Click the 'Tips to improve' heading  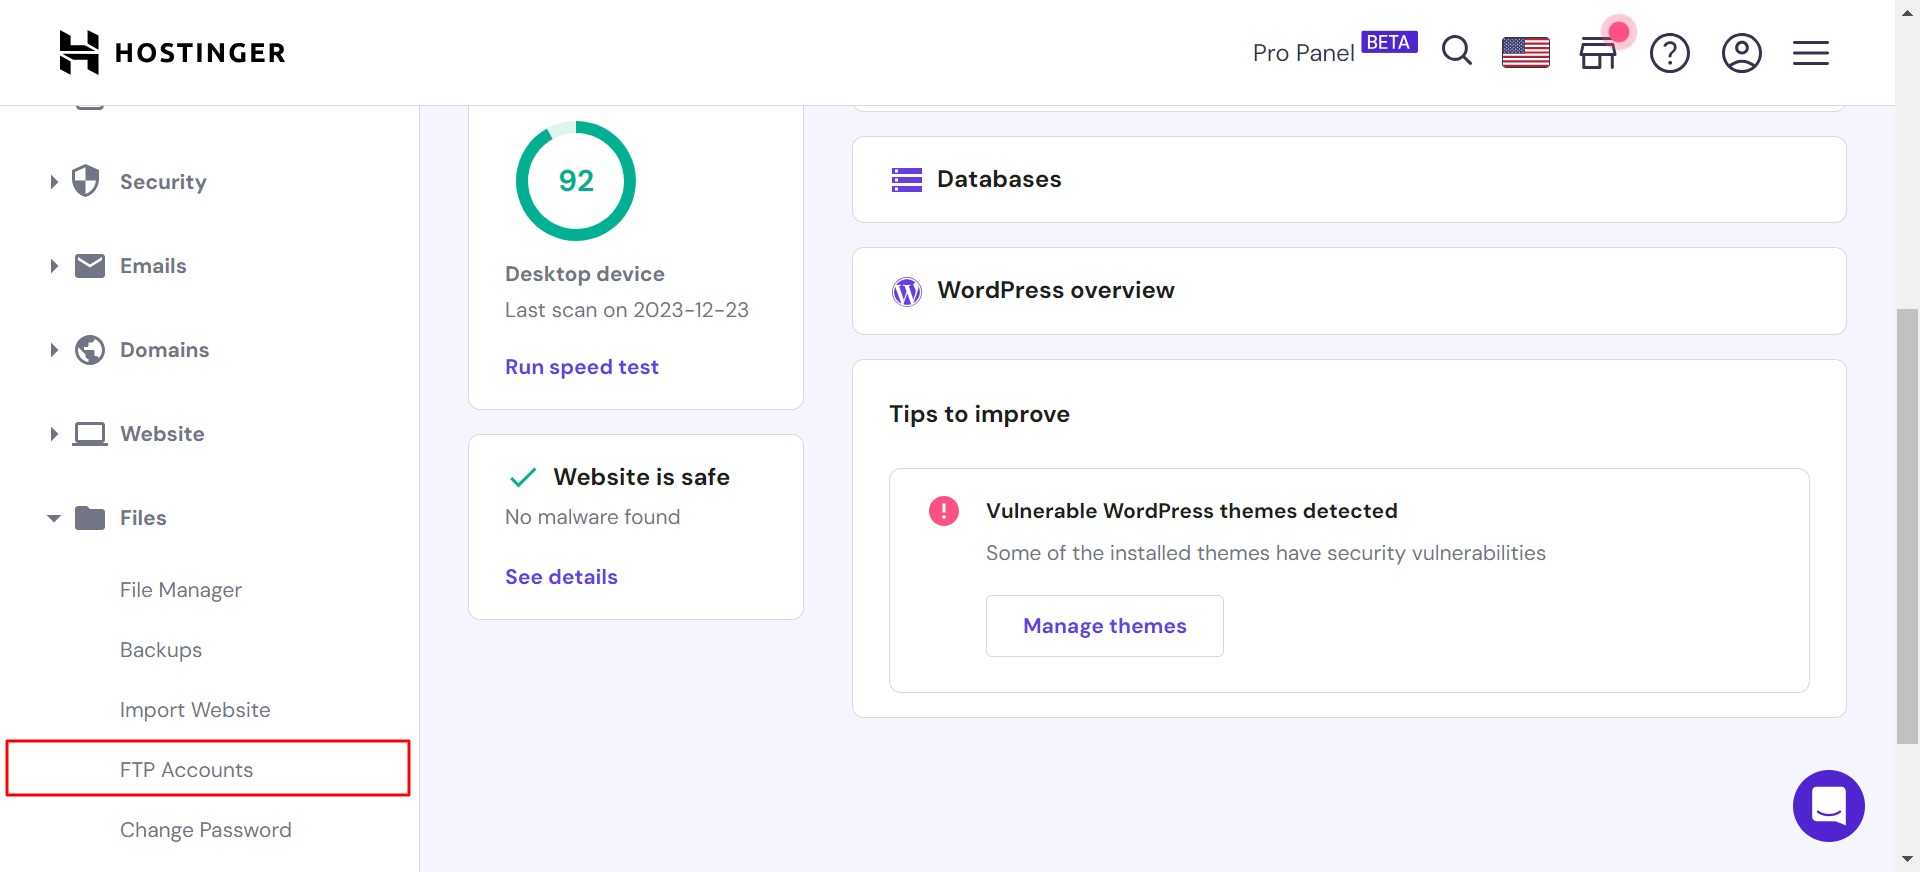pyautogui.click(x=979, y=414)
